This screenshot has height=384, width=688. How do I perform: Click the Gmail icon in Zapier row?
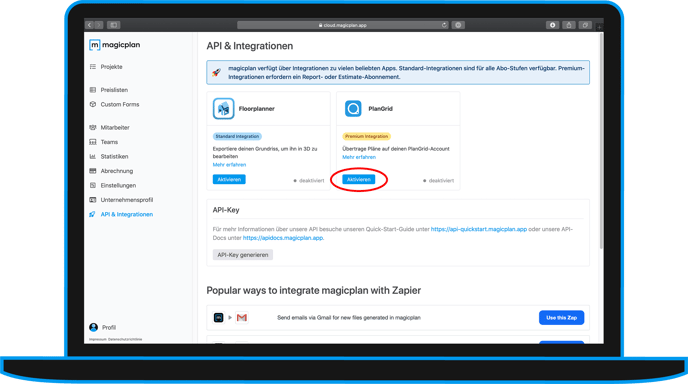241,318
